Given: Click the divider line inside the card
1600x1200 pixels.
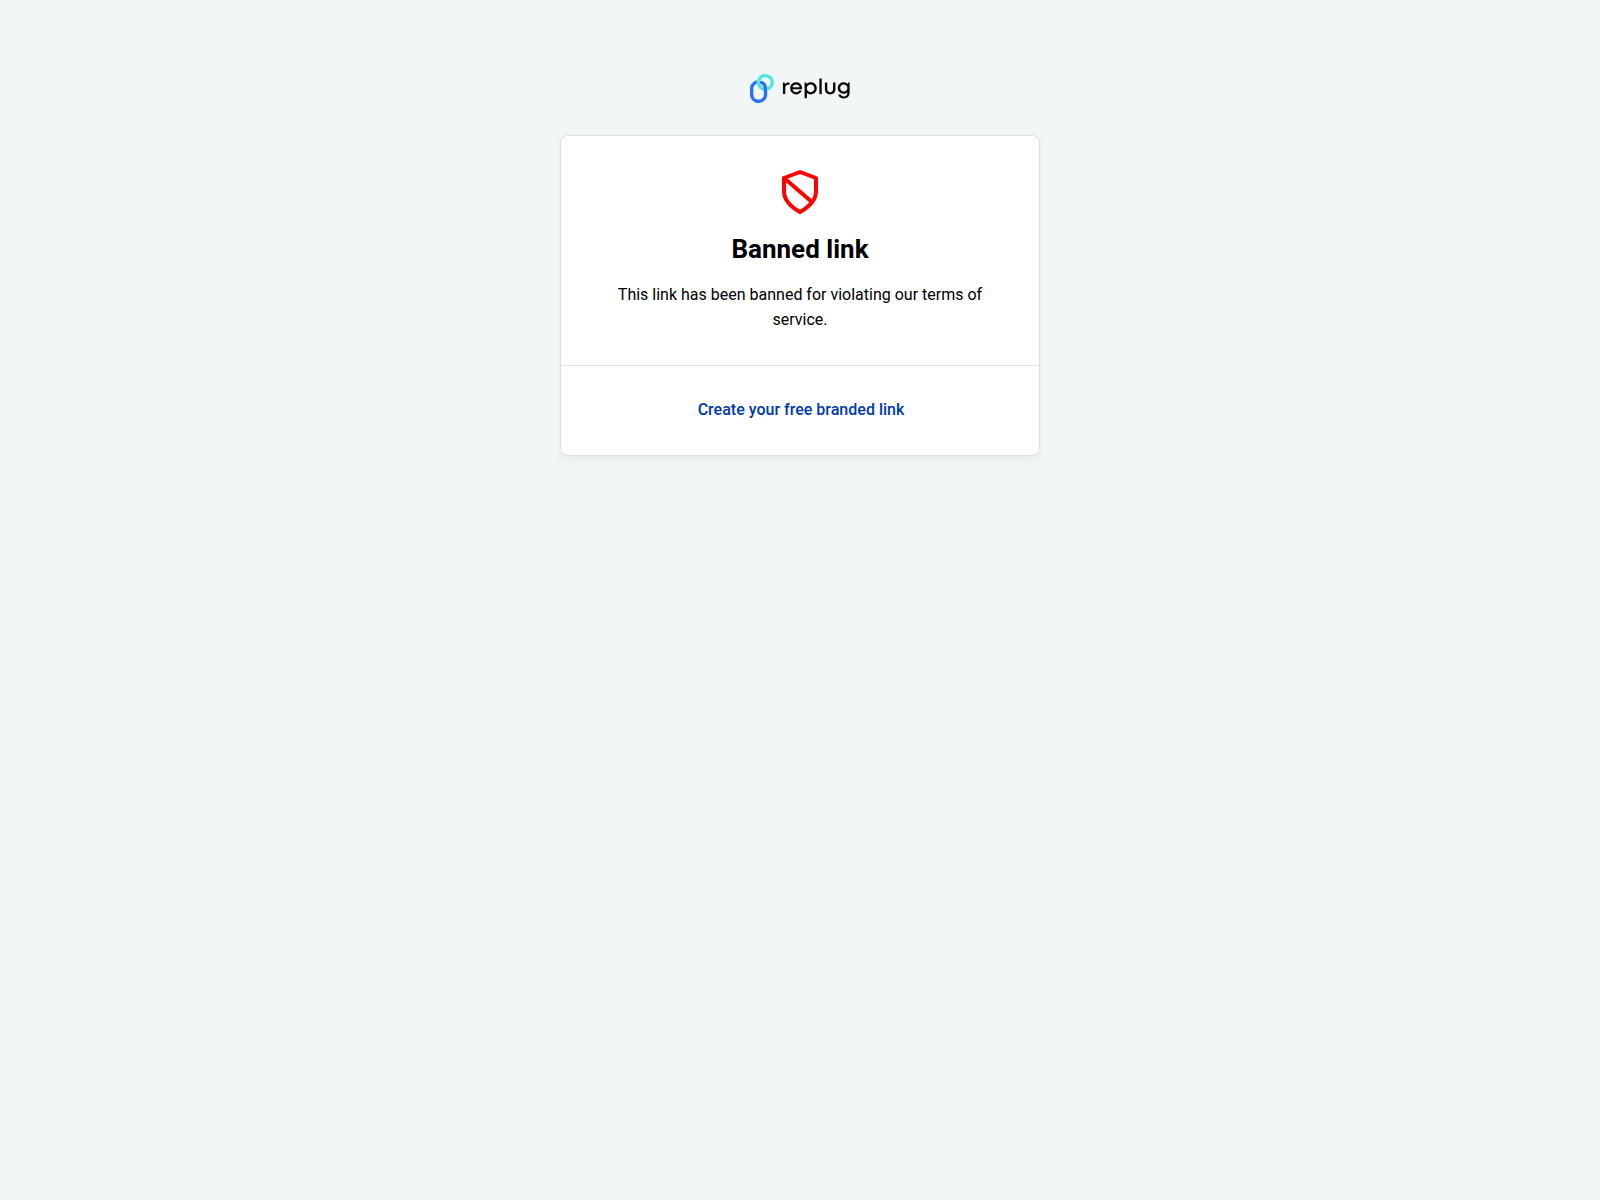Looking at the screenshot, I should (800, 365).
